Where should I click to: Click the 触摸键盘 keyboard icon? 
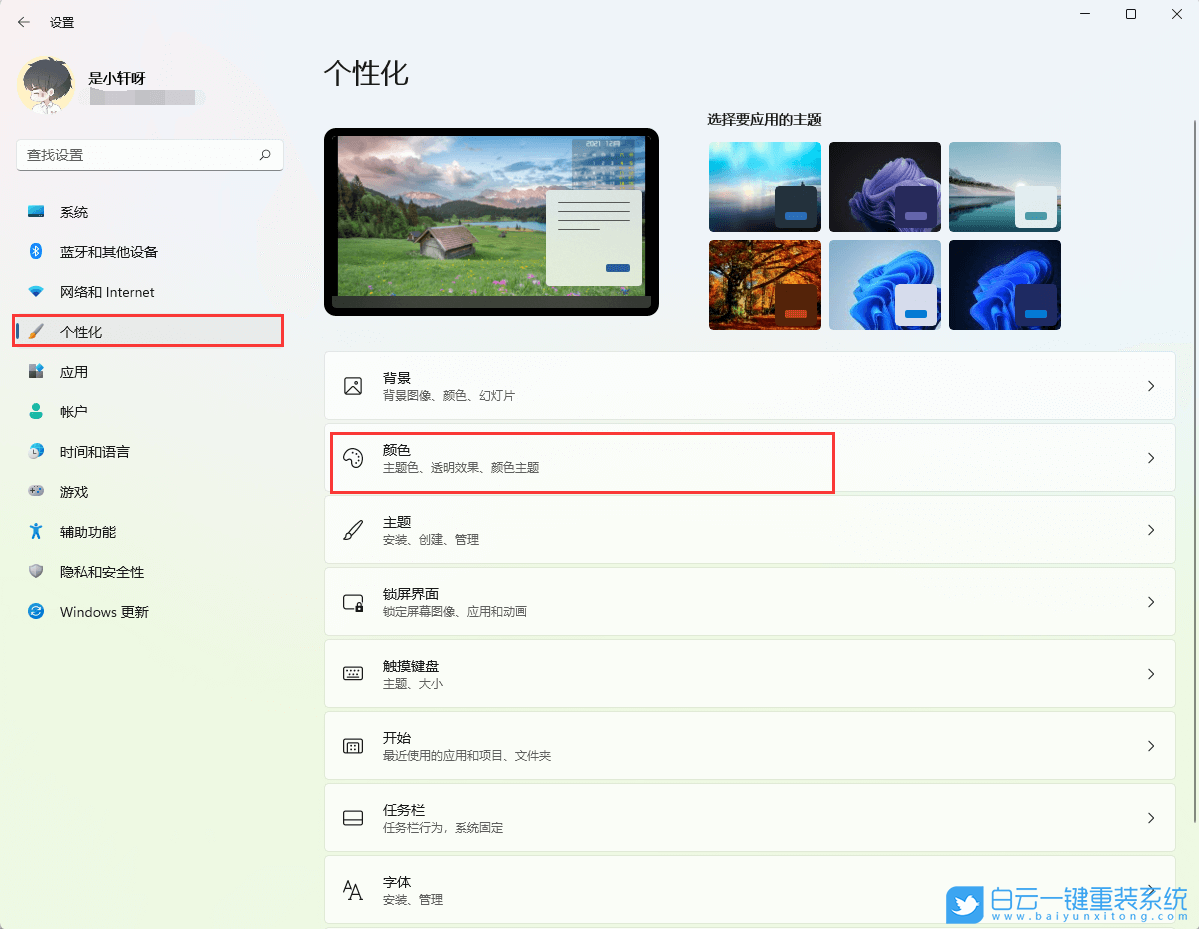(x=353, y=673)
